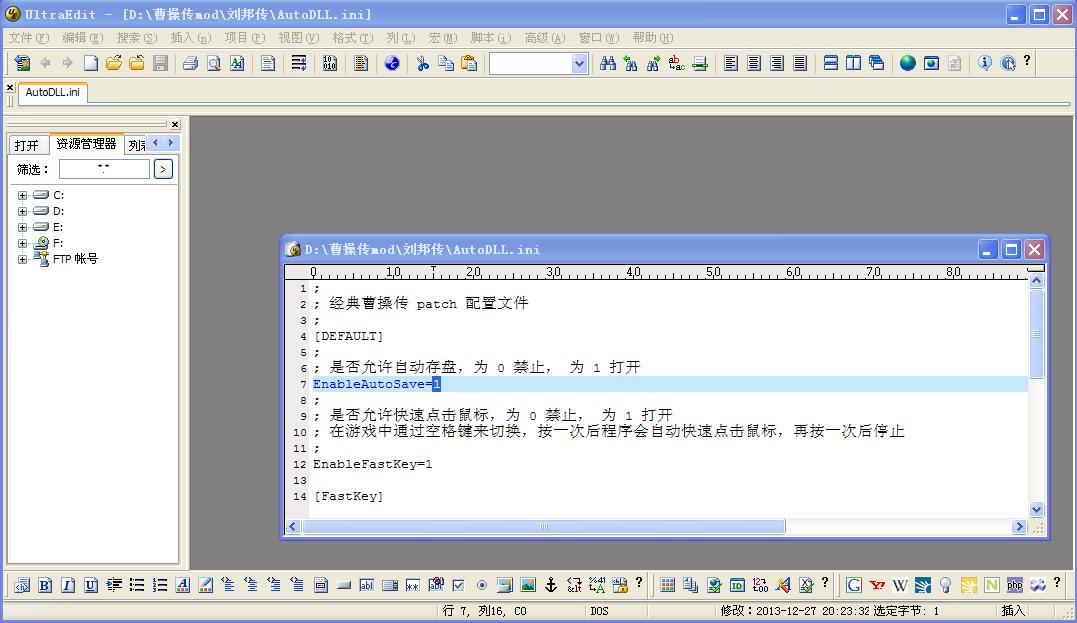Expand the C: drive tree node

(22, 196)
